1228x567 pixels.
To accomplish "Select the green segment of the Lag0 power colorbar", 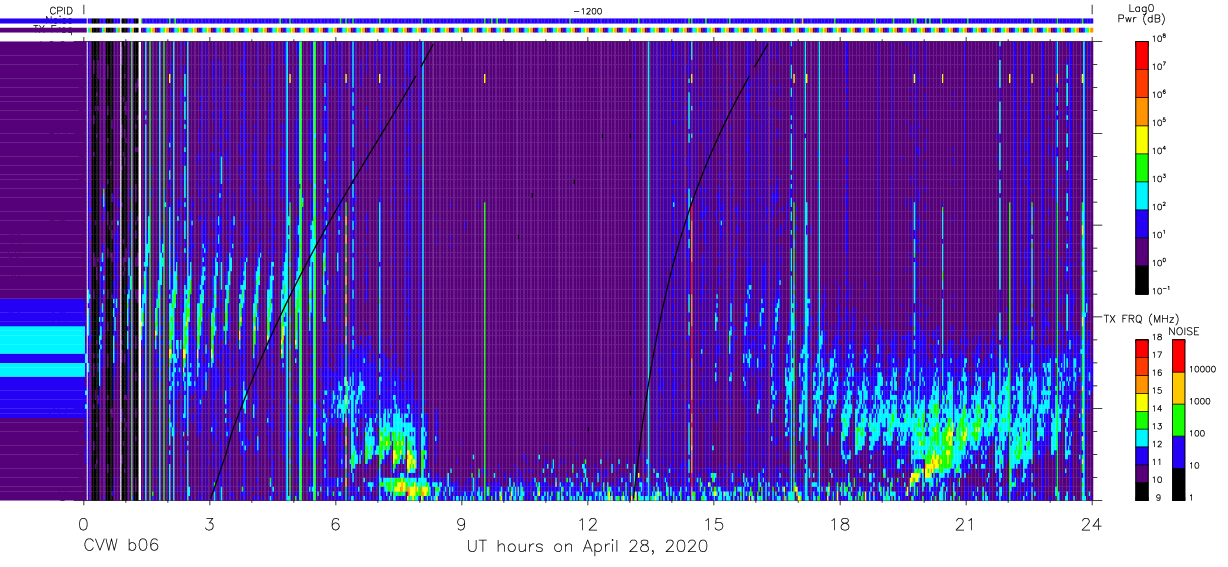I will tap(1142, 167).
